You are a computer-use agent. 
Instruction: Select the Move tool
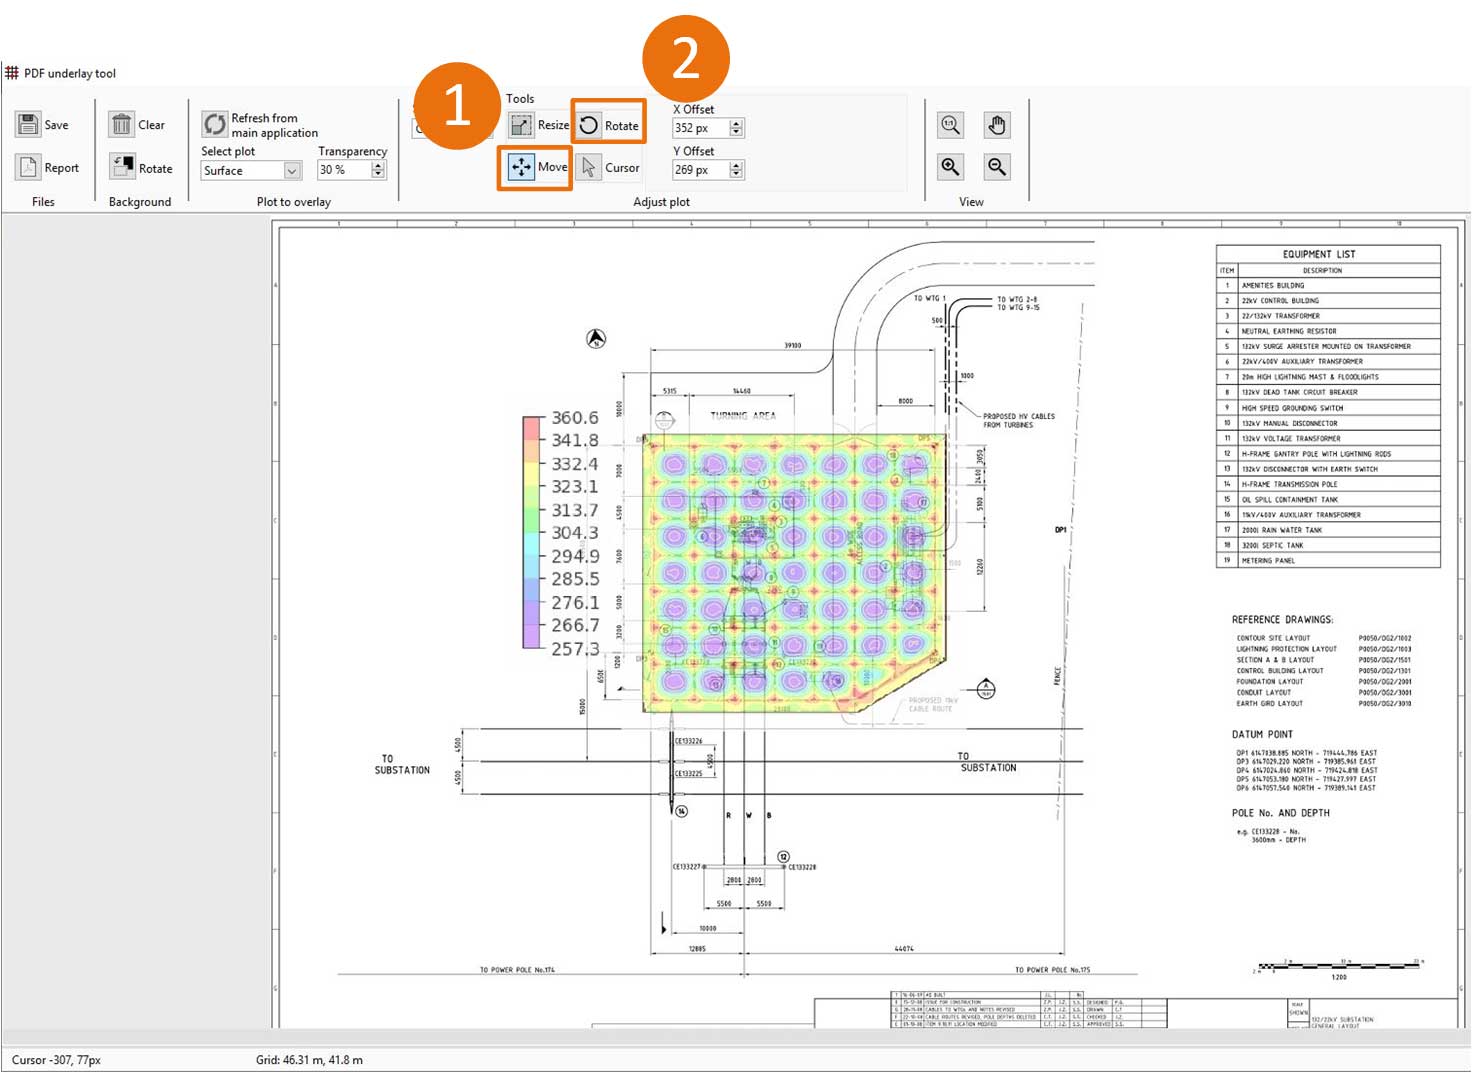click(533, 167)
